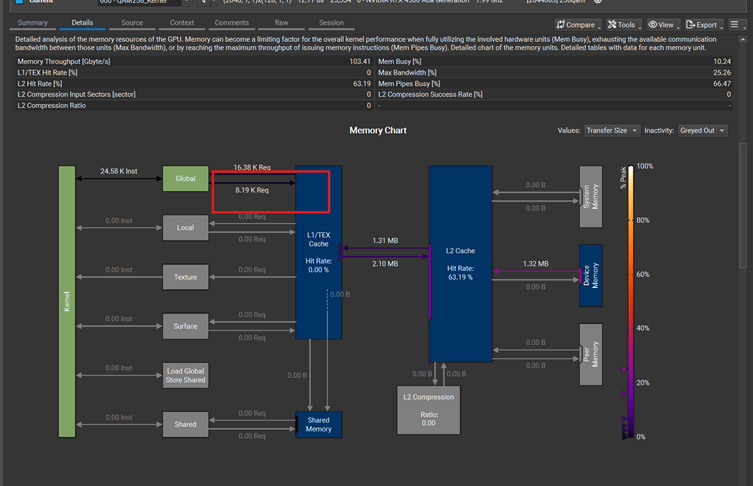
Task: Select the Device Memory block
Action: [x=591, y=276]
